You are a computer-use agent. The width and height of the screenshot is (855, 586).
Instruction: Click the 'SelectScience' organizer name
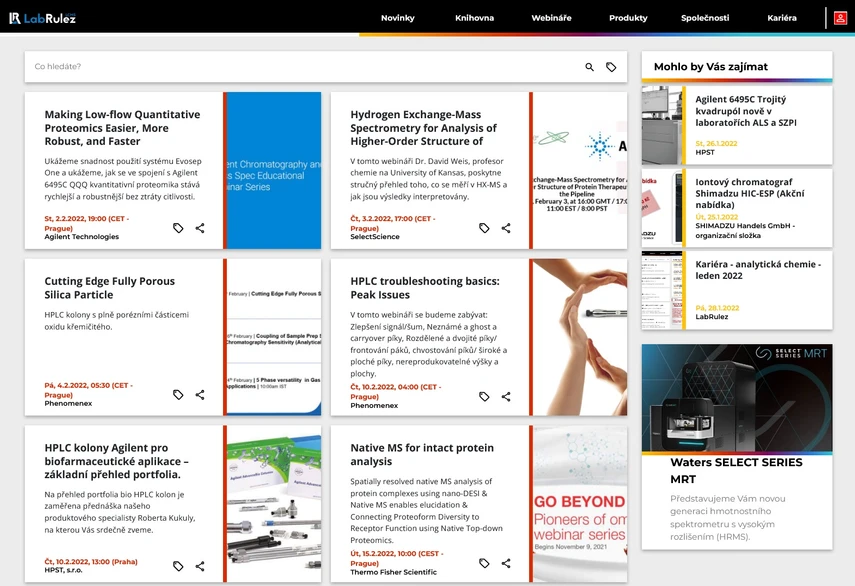(x=375, y=237)
